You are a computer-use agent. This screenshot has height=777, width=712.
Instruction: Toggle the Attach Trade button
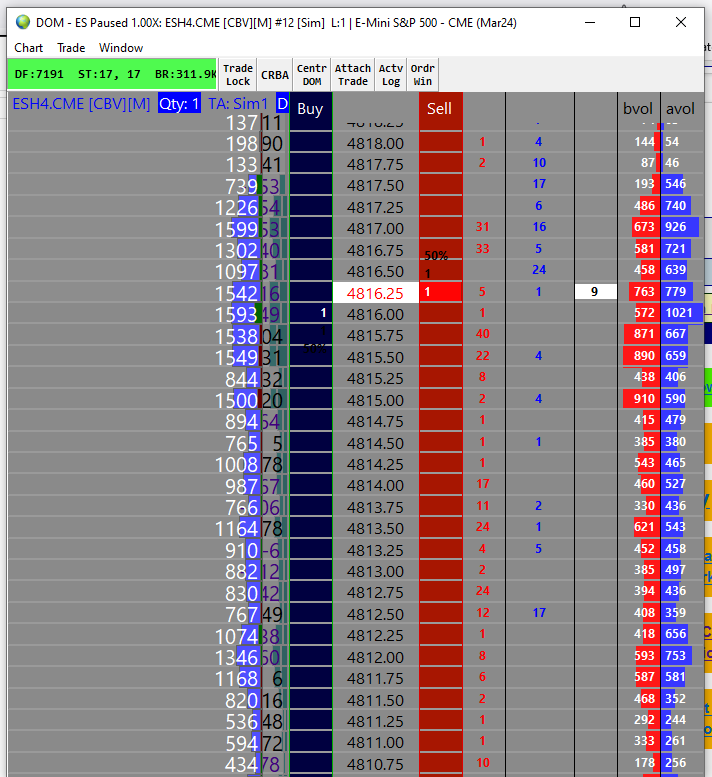coord(353,75)
